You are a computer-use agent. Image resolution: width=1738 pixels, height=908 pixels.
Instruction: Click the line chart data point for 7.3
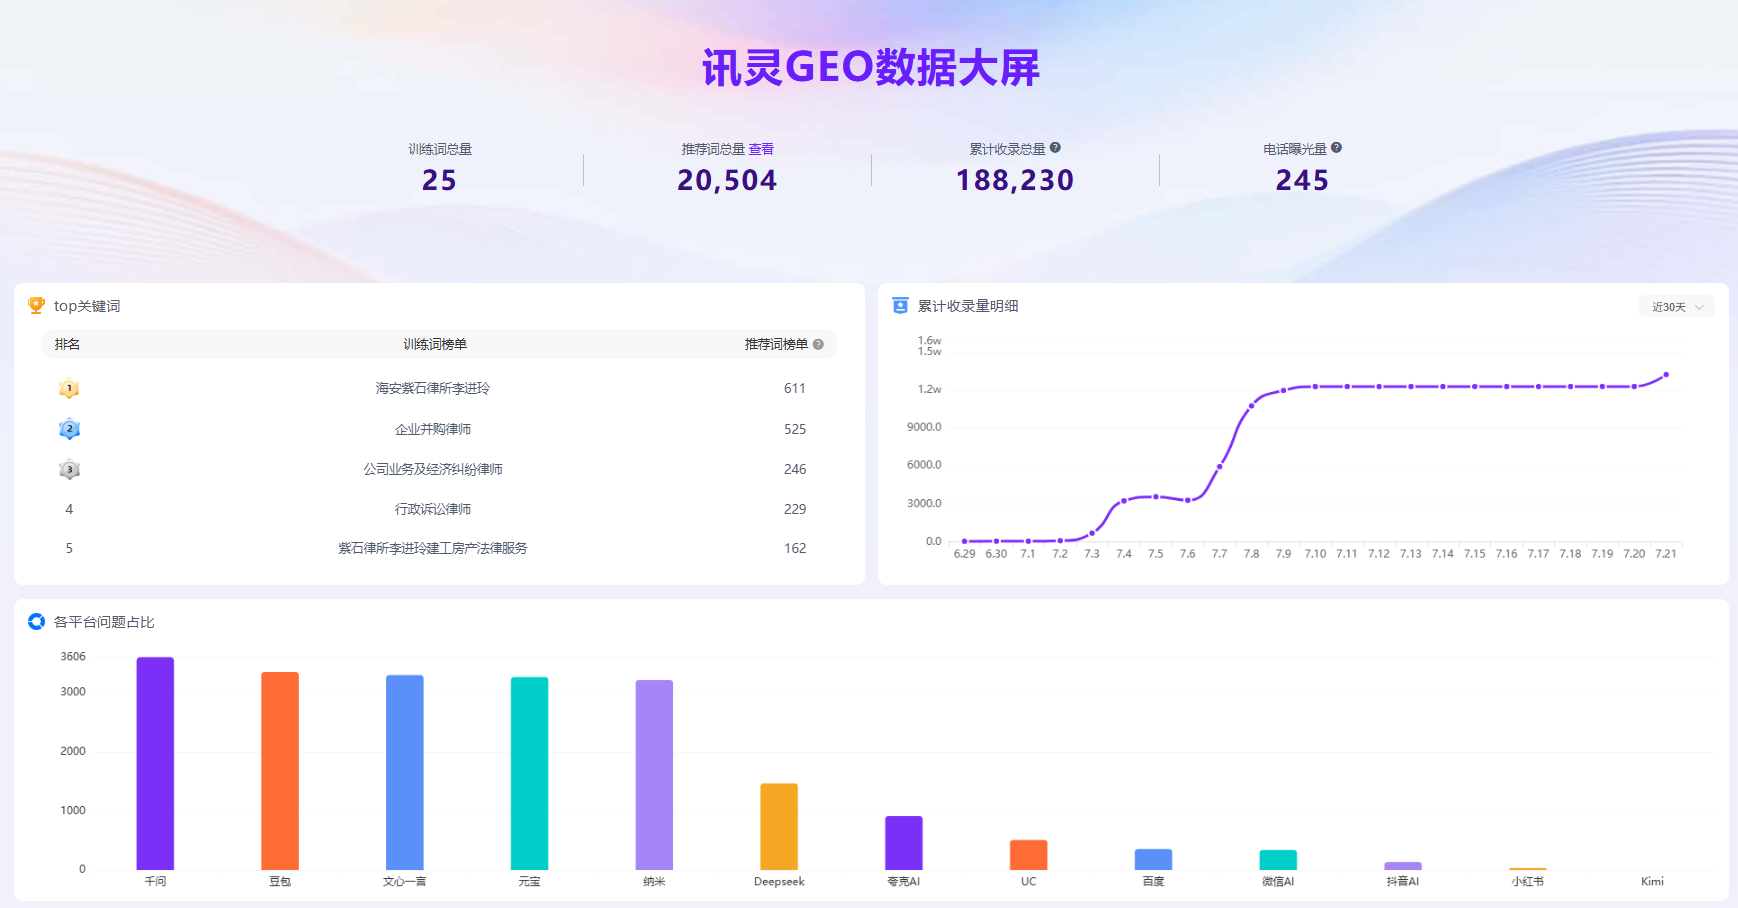click(1092, 533)
